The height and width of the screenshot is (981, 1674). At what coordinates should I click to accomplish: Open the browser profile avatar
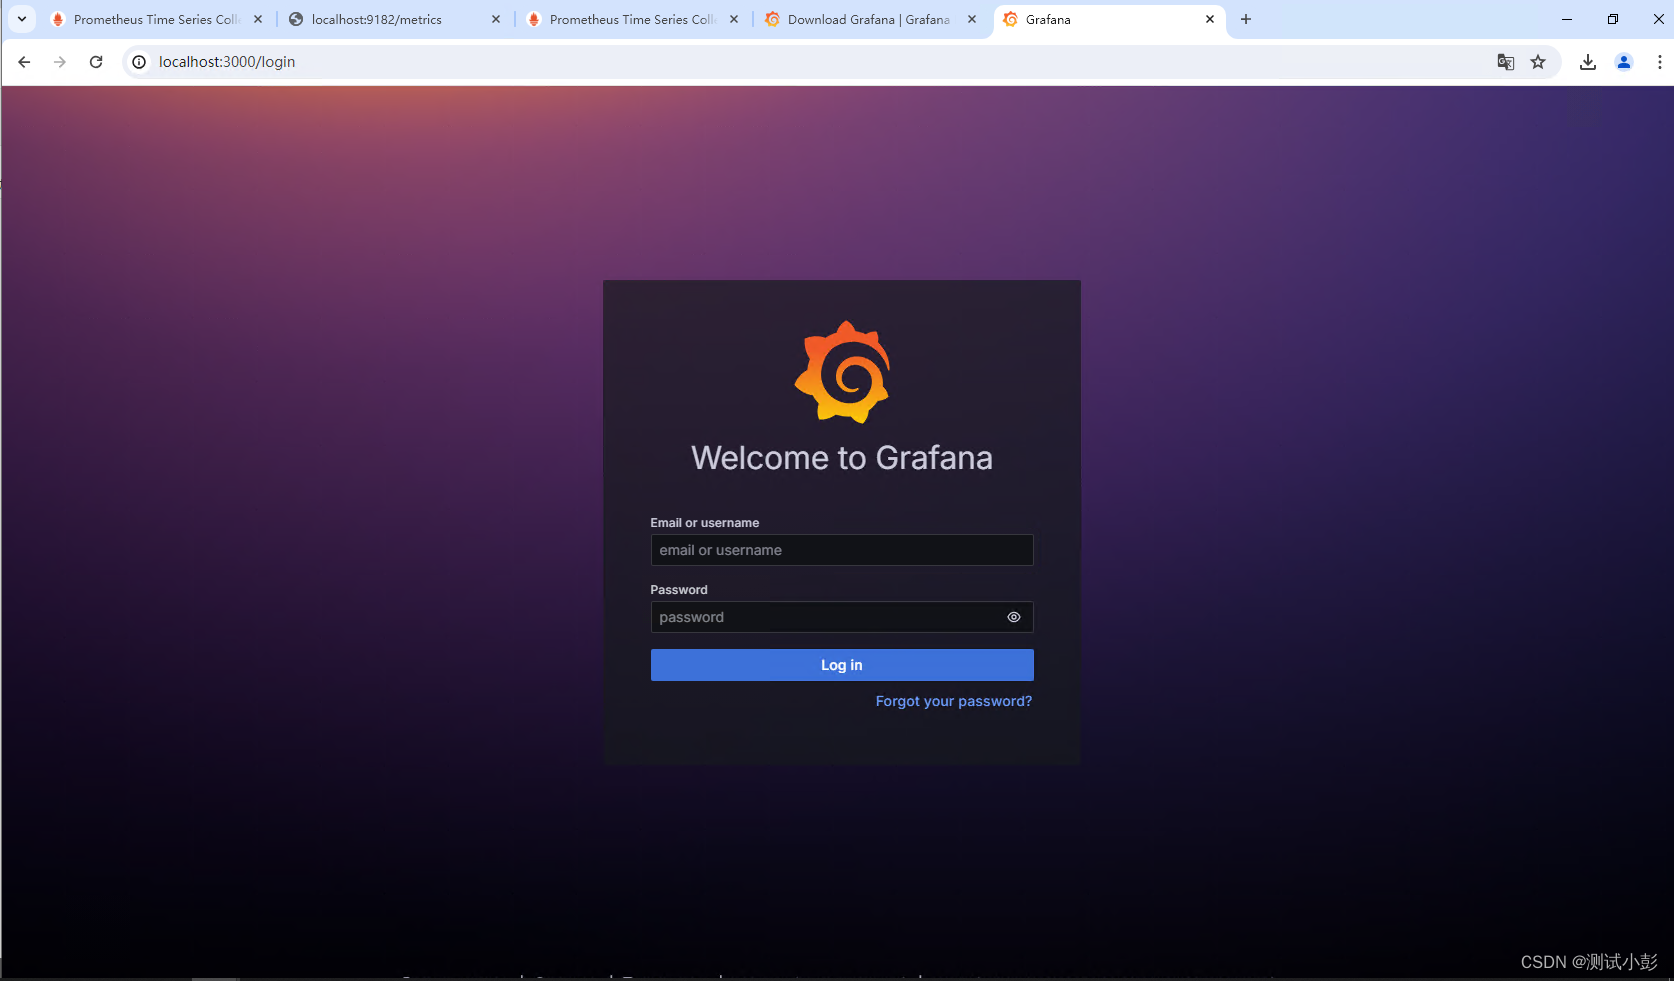point(1624,62)
